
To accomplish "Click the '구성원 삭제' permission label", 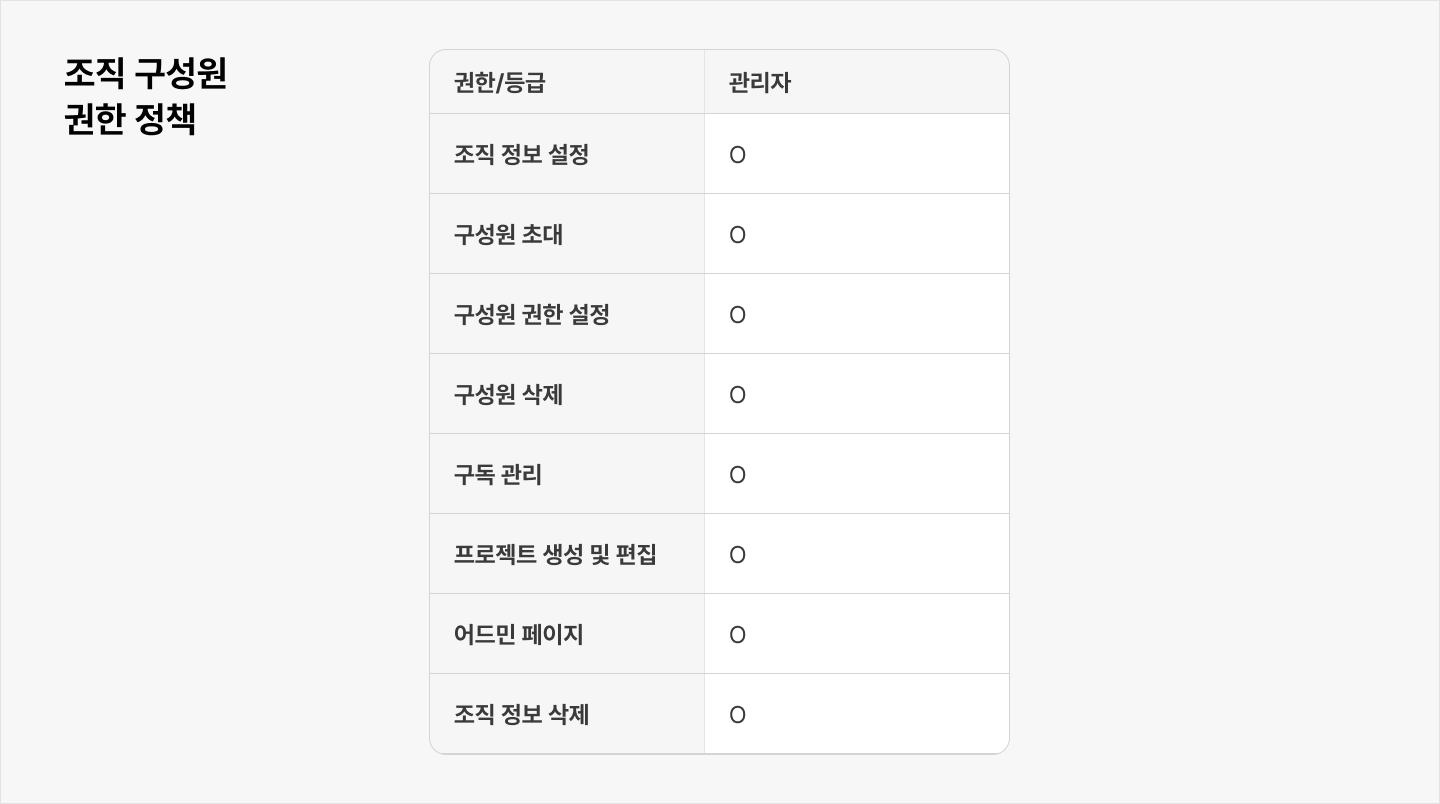I will click(x=508, y=395).
